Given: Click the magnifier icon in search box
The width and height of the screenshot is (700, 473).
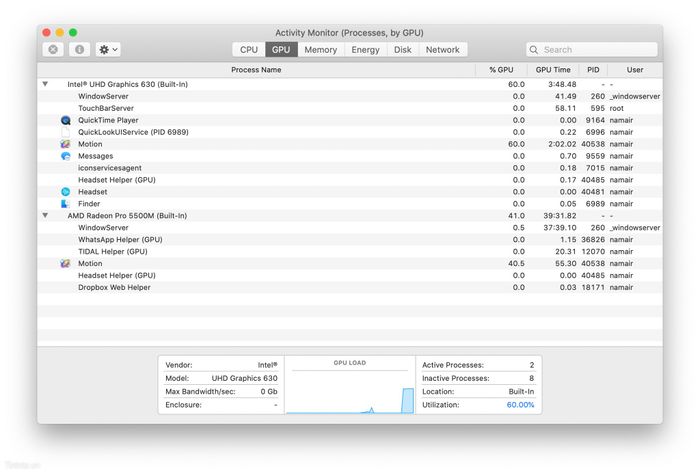Looking at the screenshot, I should 533,50.
